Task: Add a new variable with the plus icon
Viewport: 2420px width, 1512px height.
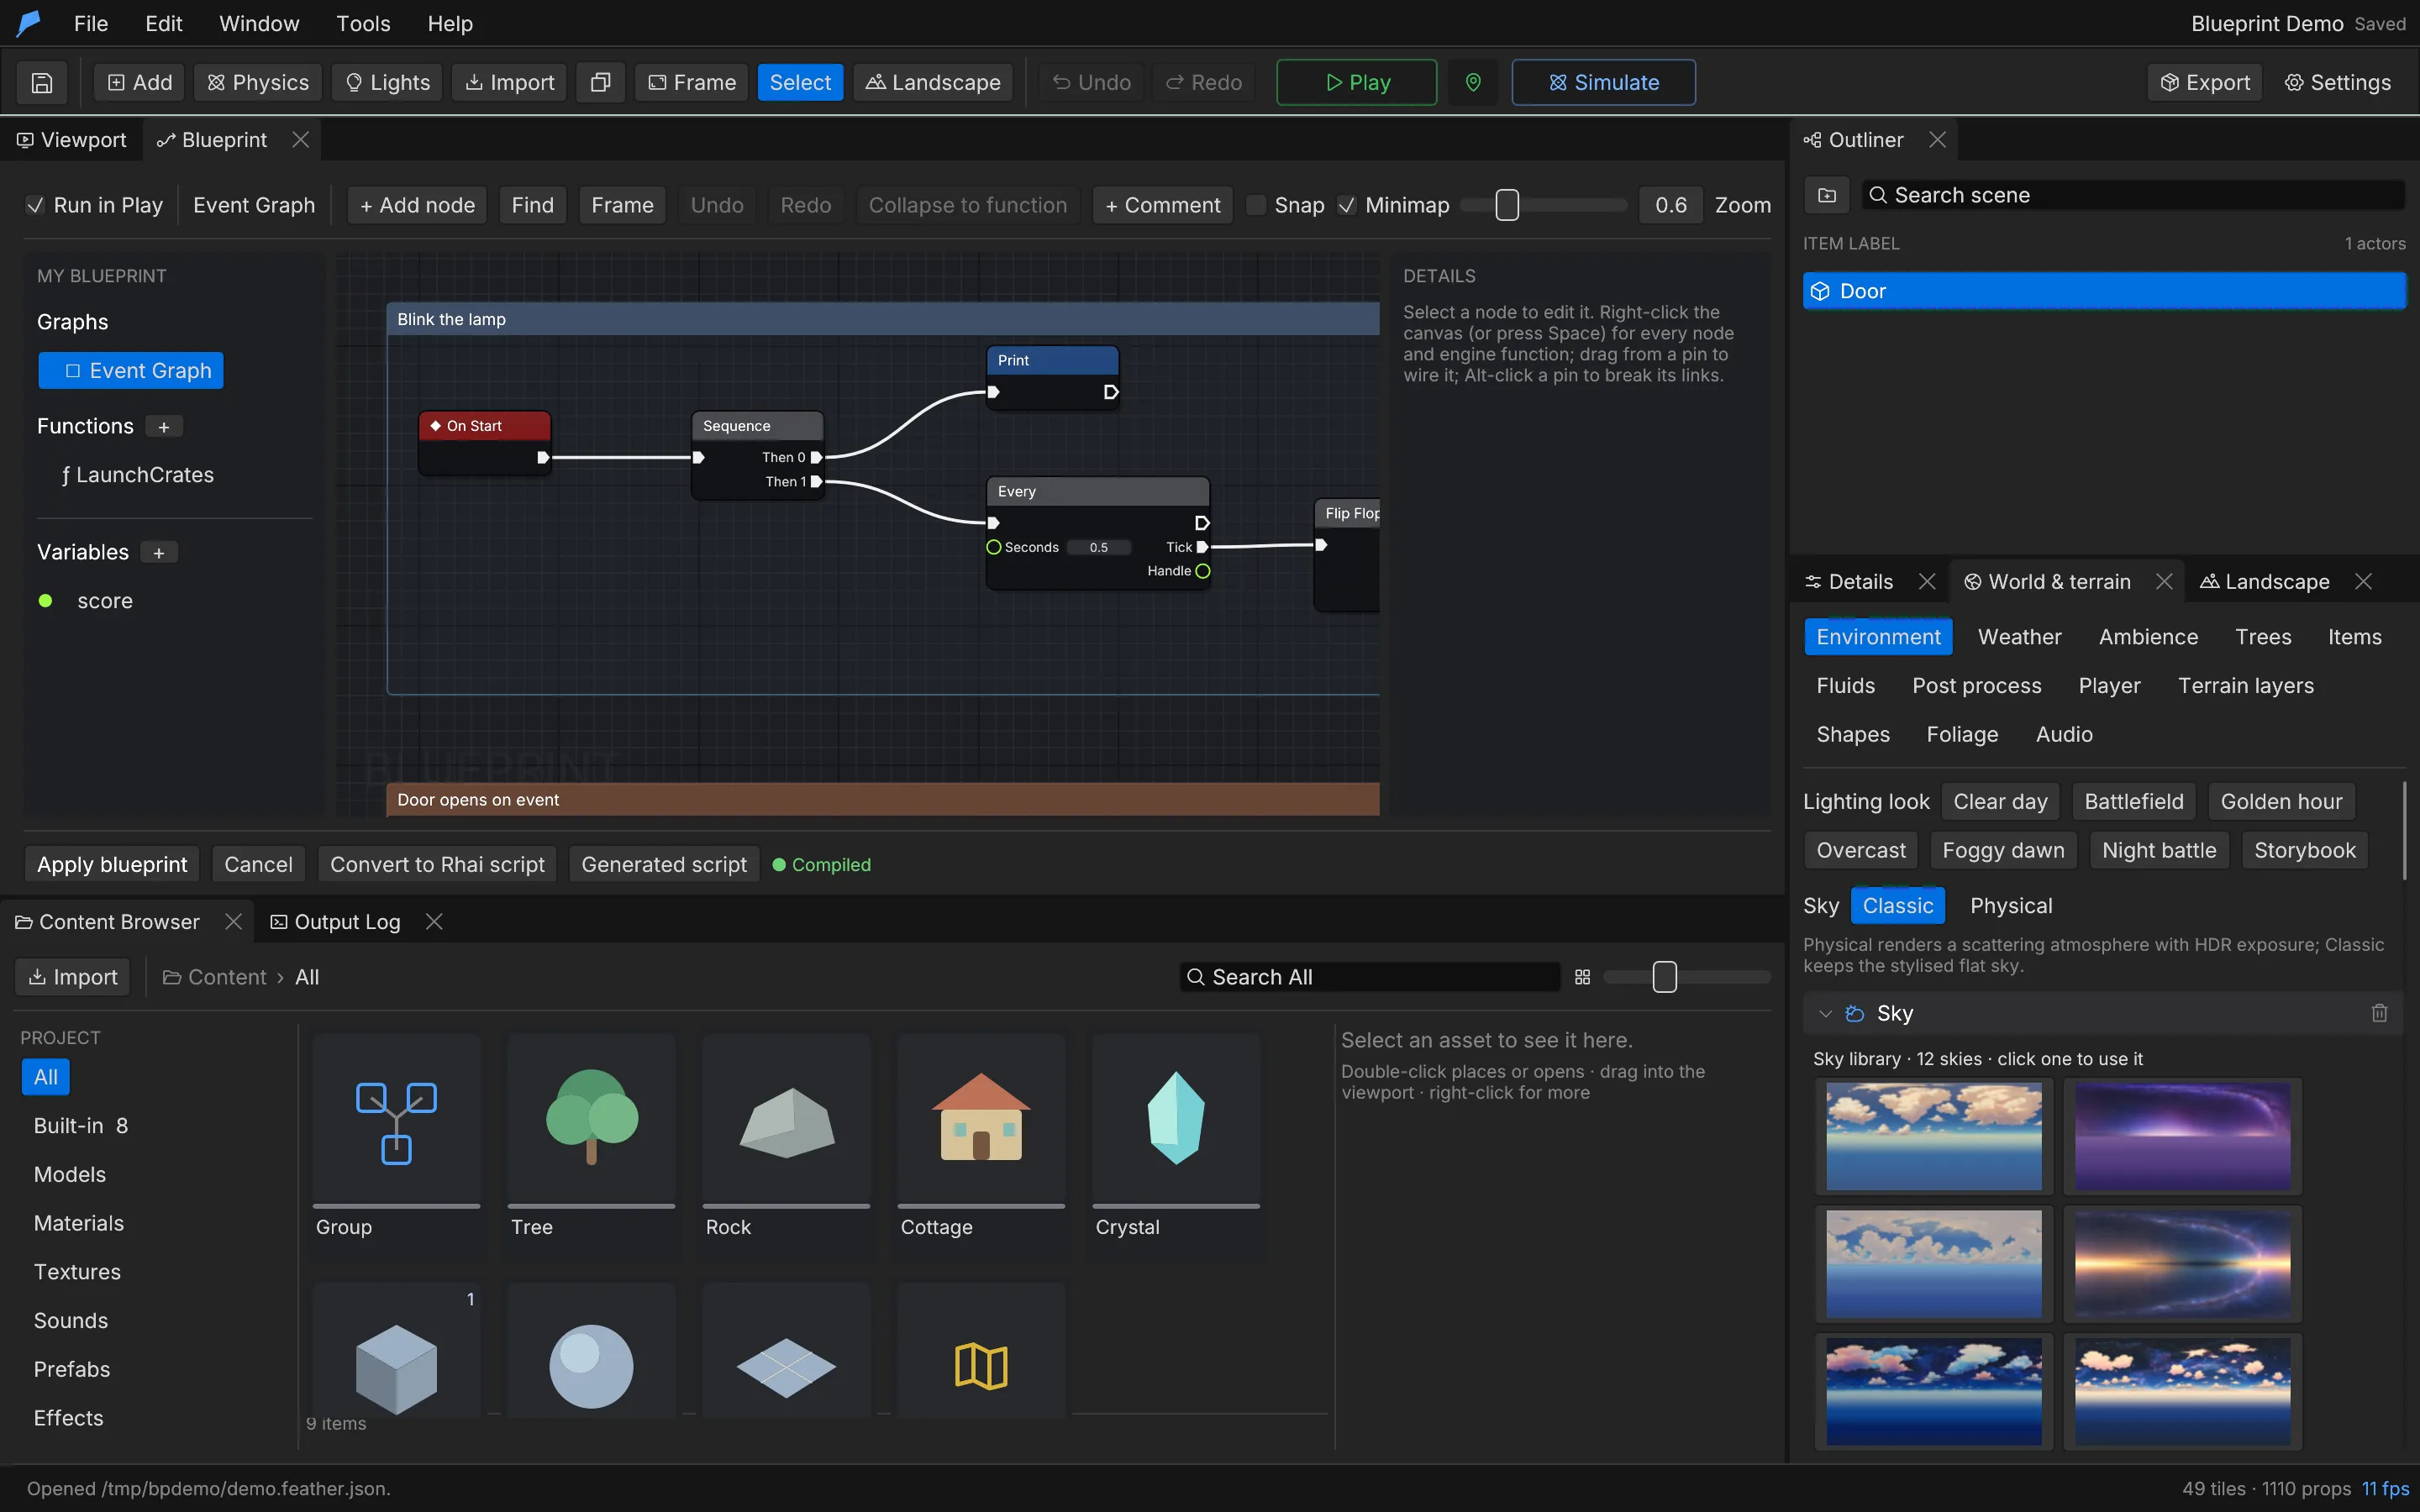Action: click(158, 553)
